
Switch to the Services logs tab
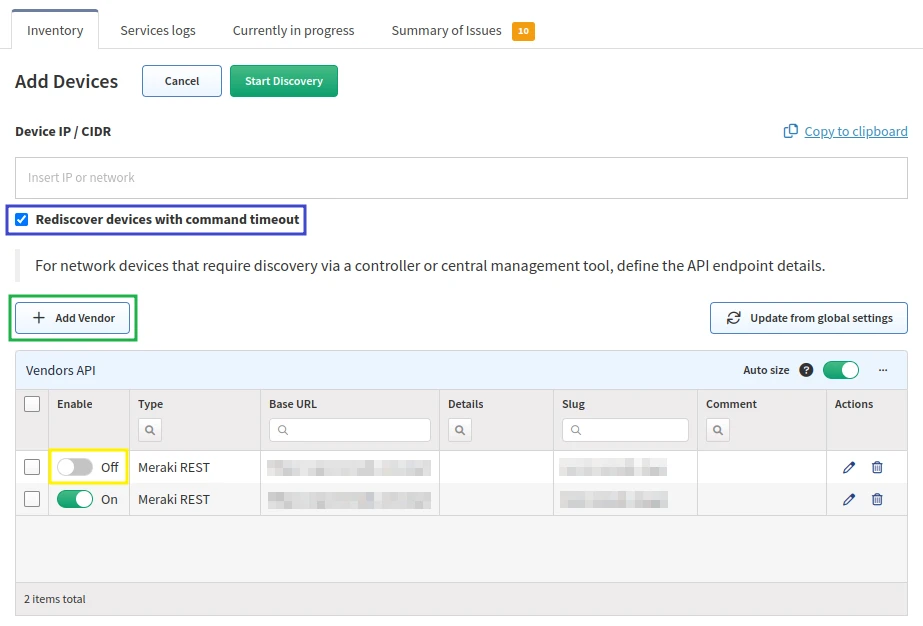(x=158, y=30)
